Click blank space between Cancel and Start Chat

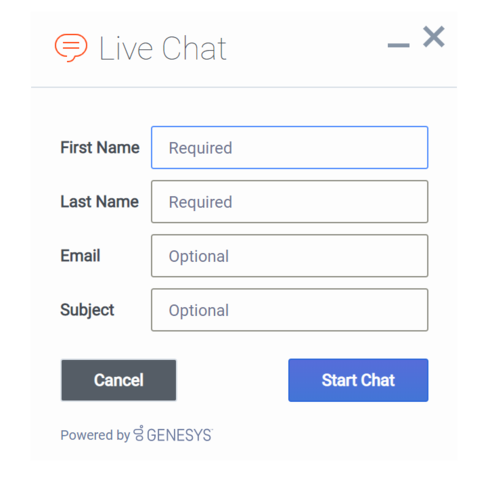coord(232,380)
